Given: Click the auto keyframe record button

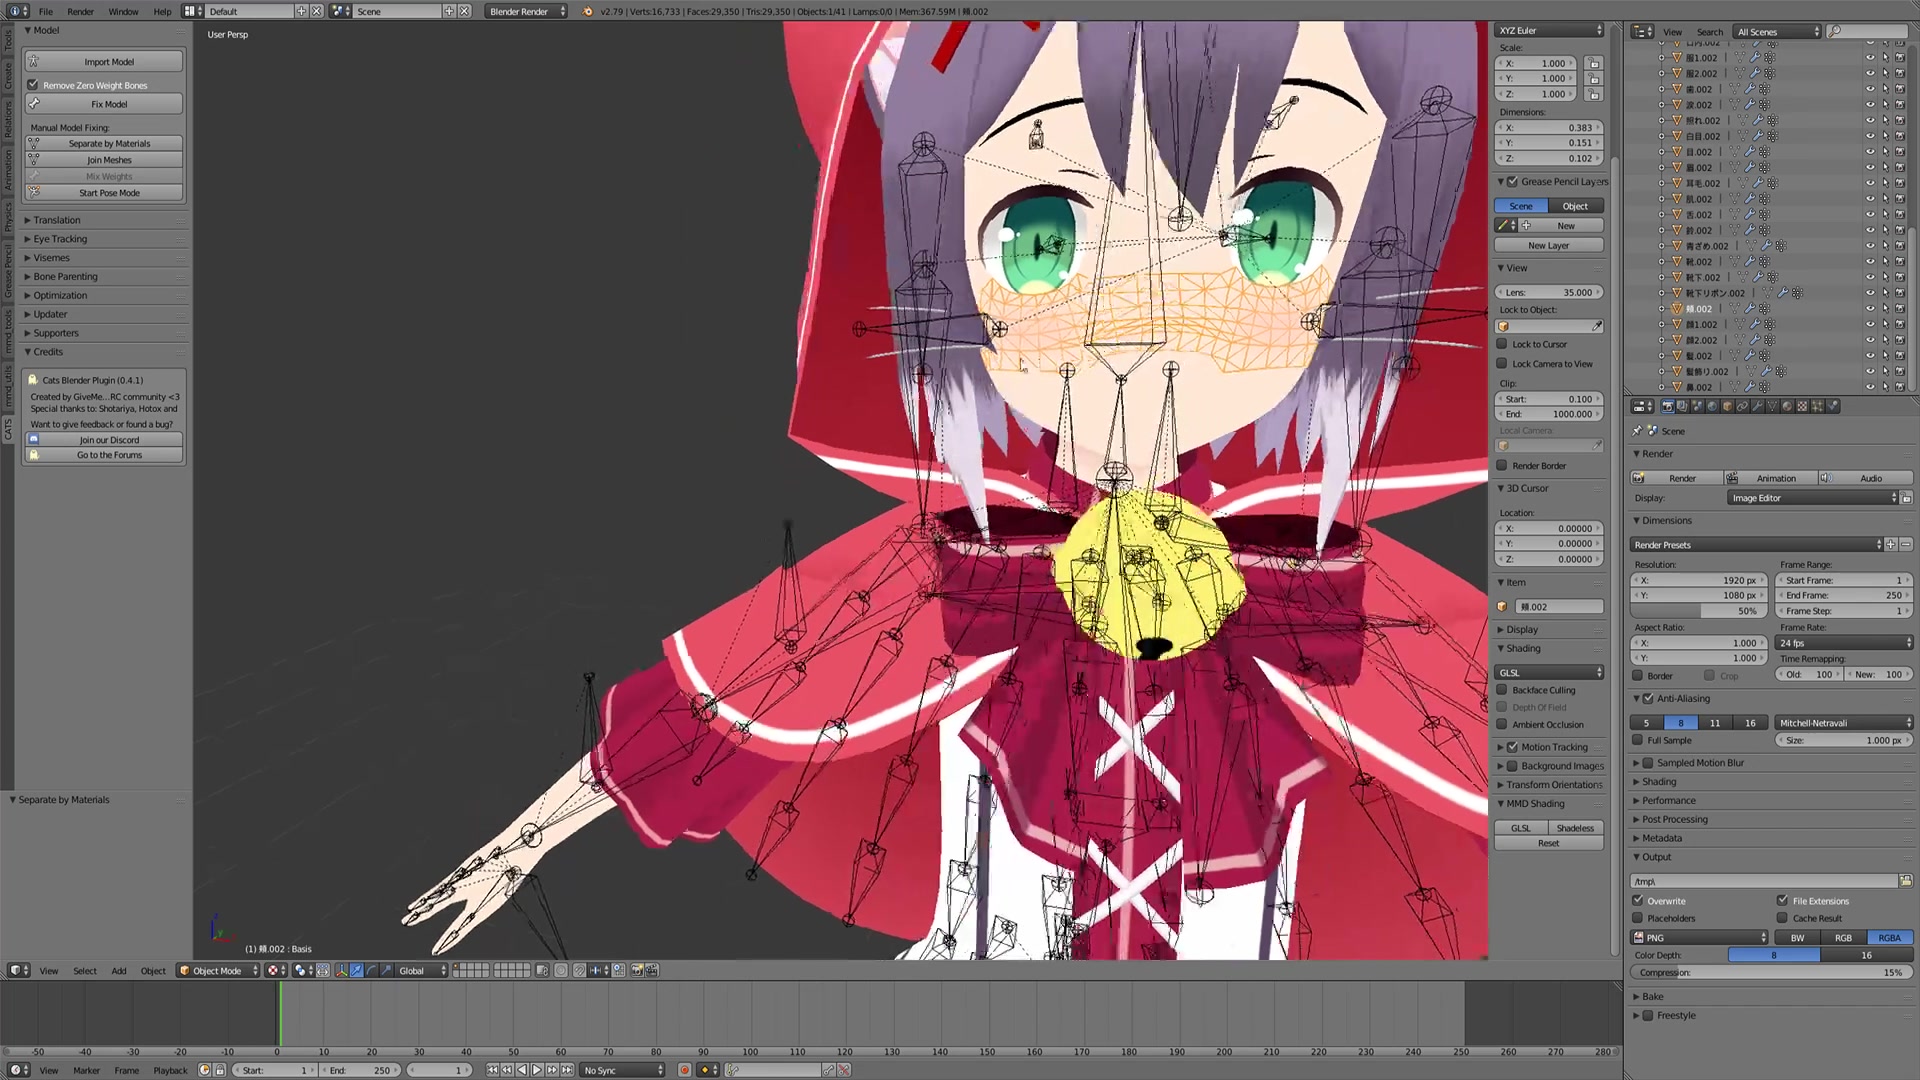Looking at the screenshot, I should [x=685, y=1070].
